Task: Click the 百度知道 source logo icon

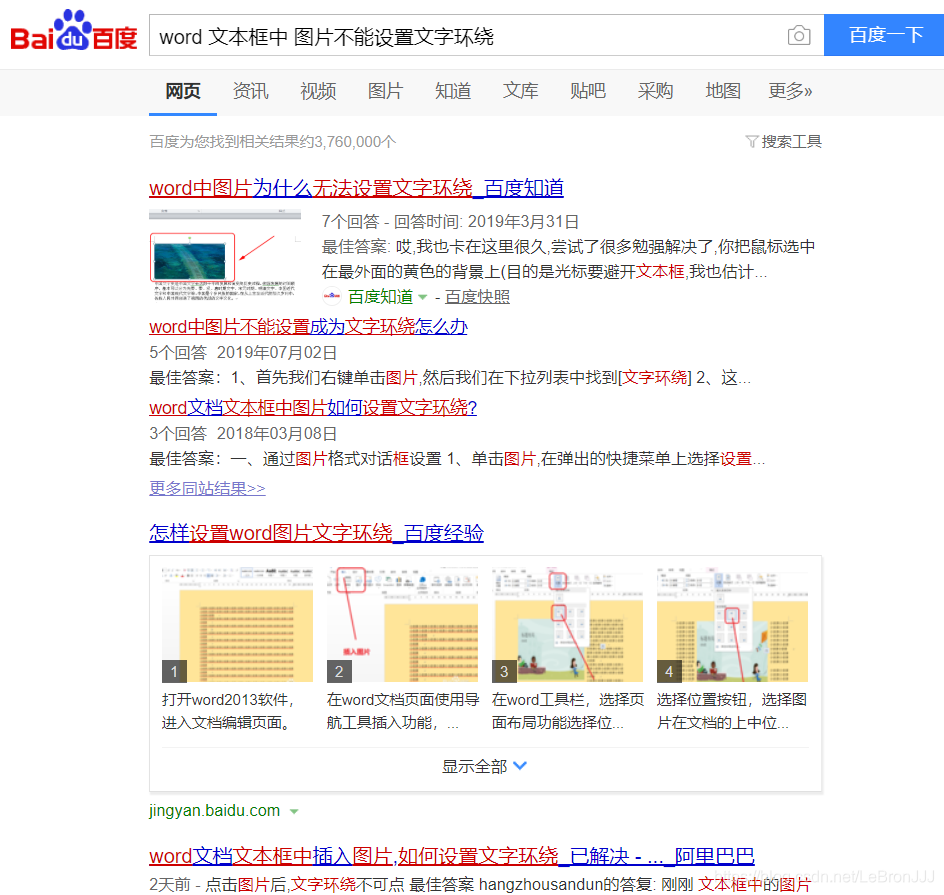Action: point(332,296)
